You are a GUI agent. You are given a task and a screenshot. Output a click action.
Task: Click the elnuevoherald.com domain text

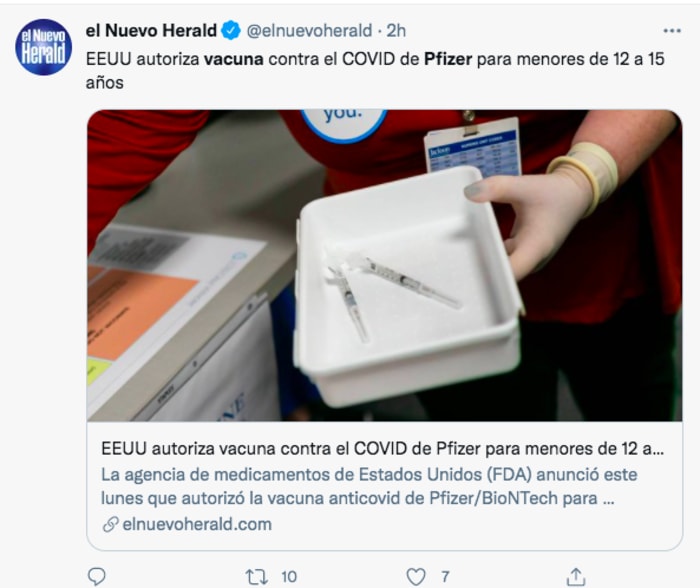coord(197,524)
